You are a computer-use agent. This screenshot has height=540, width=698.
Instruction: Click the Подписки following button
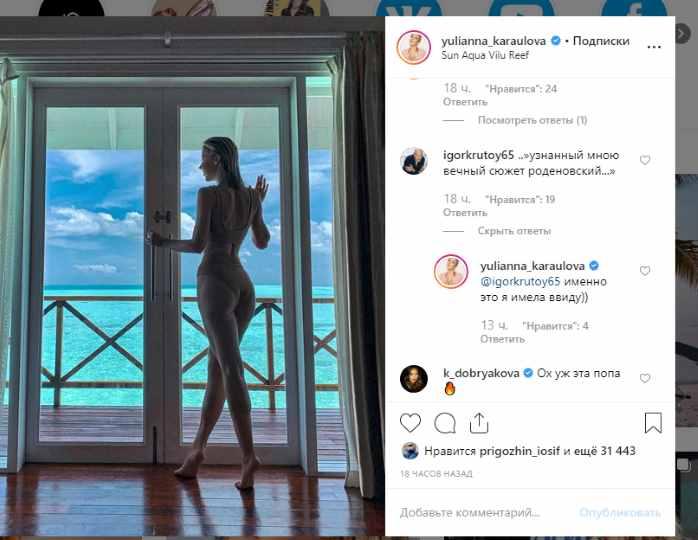pyautogui.click(x=601, y=41)
